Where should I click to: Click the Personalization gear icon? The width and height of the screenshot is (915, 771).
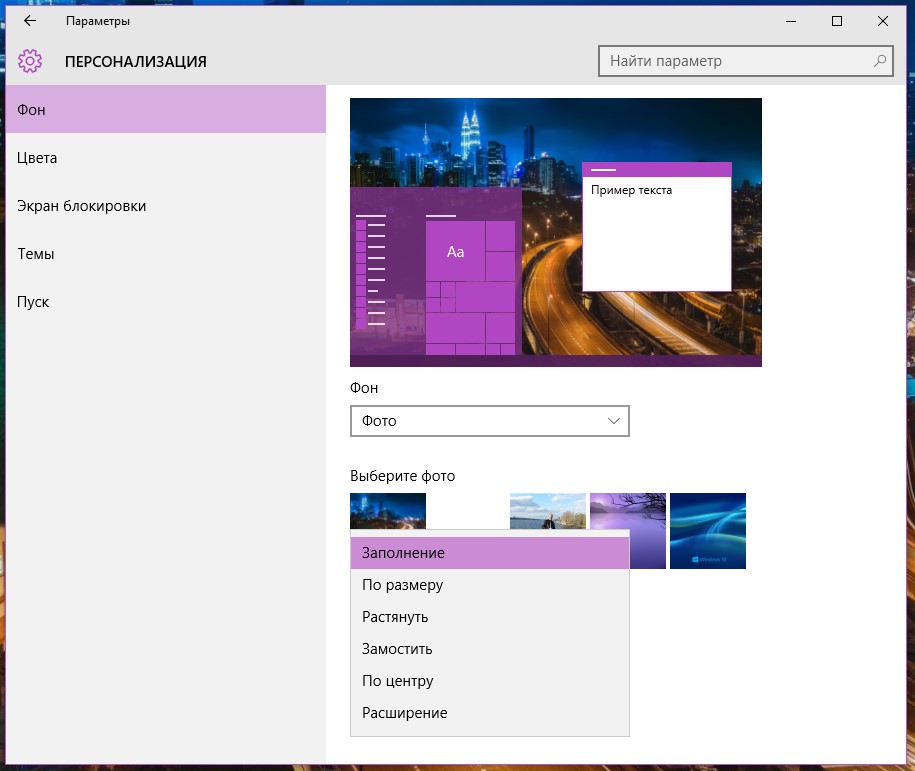[30, 62]
